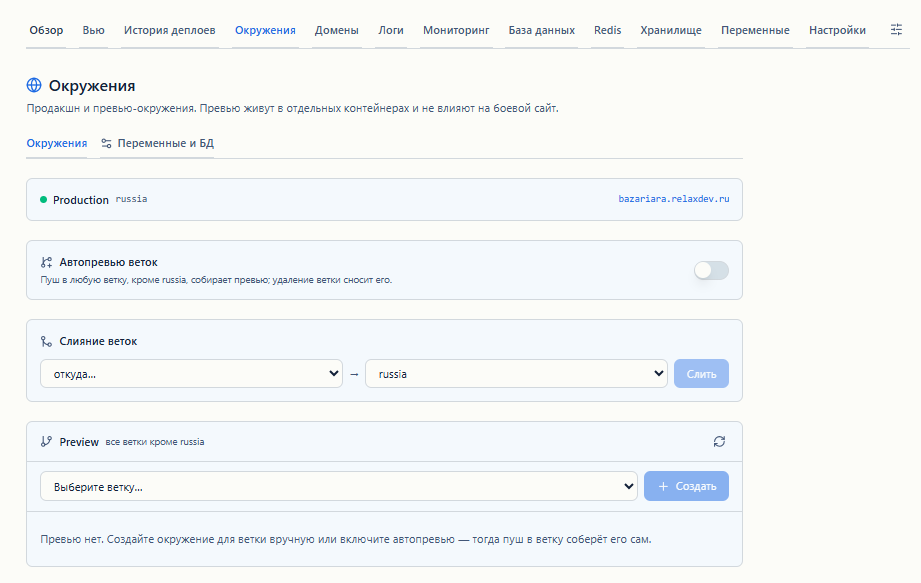This screenshot has width=921, height=583.
Task: Open the Логи tab
Action: 391,30
